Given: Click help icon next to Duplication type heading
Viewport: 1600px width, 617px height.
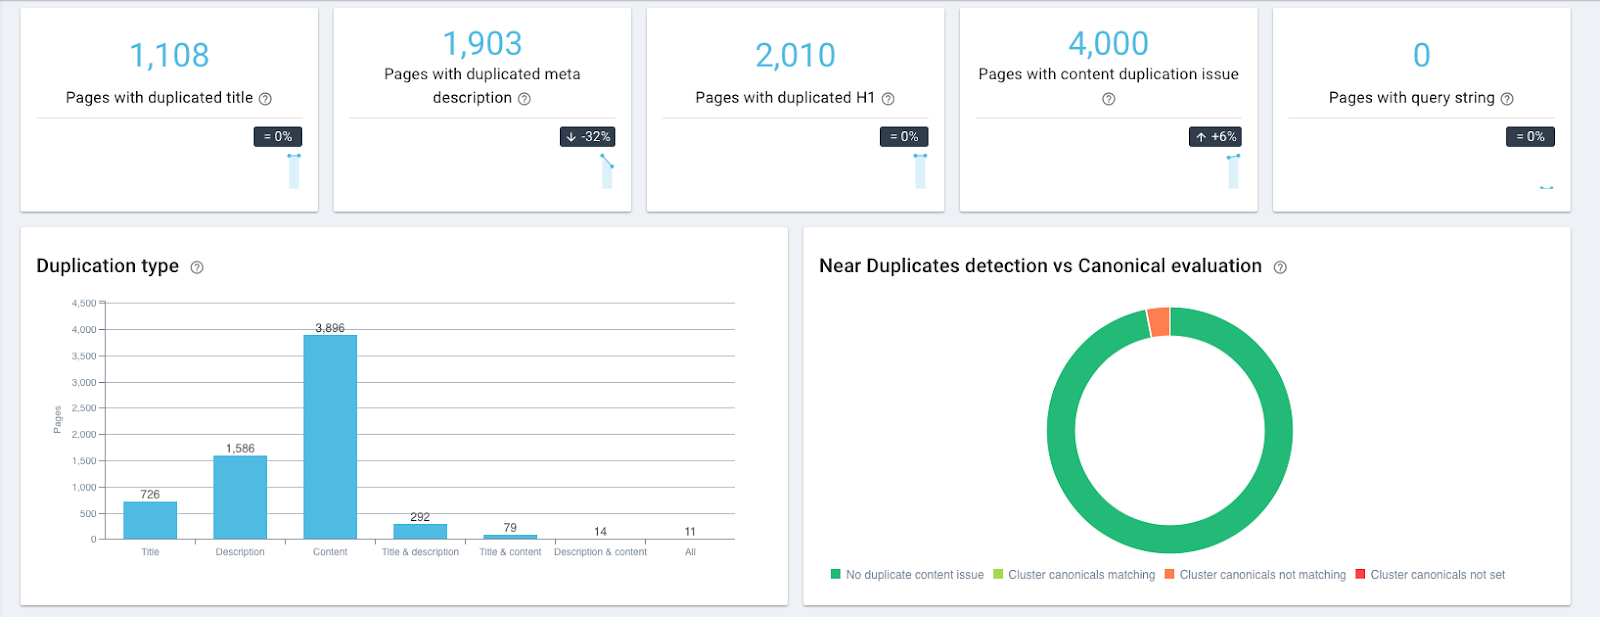Looking at the screenshot, I should pos(197,267).
